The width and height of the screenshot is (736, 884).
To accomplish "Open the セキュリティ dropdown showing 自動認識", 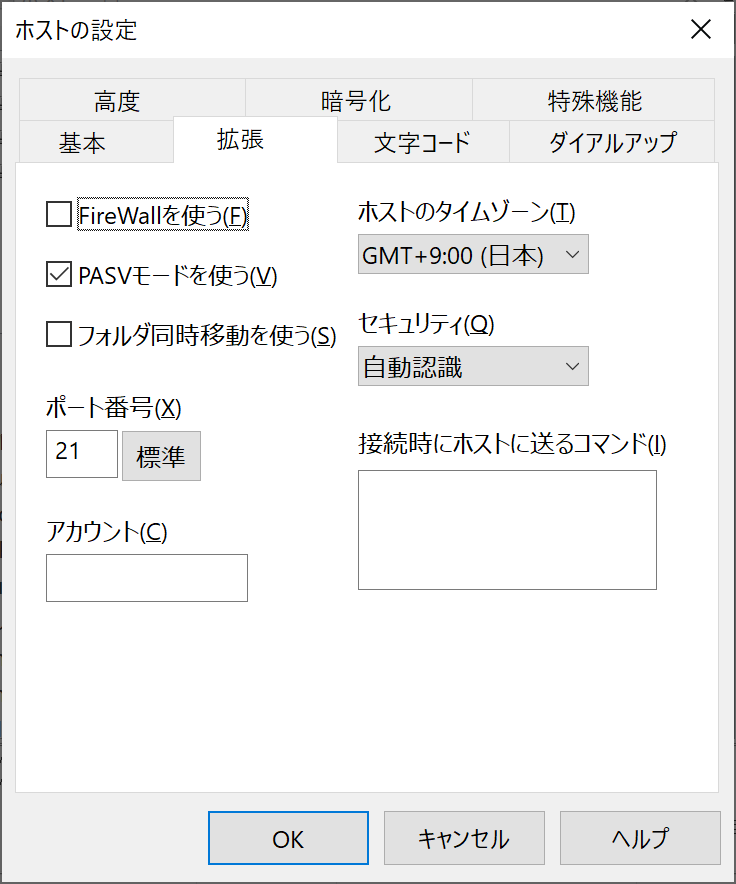I will [473, 366].
